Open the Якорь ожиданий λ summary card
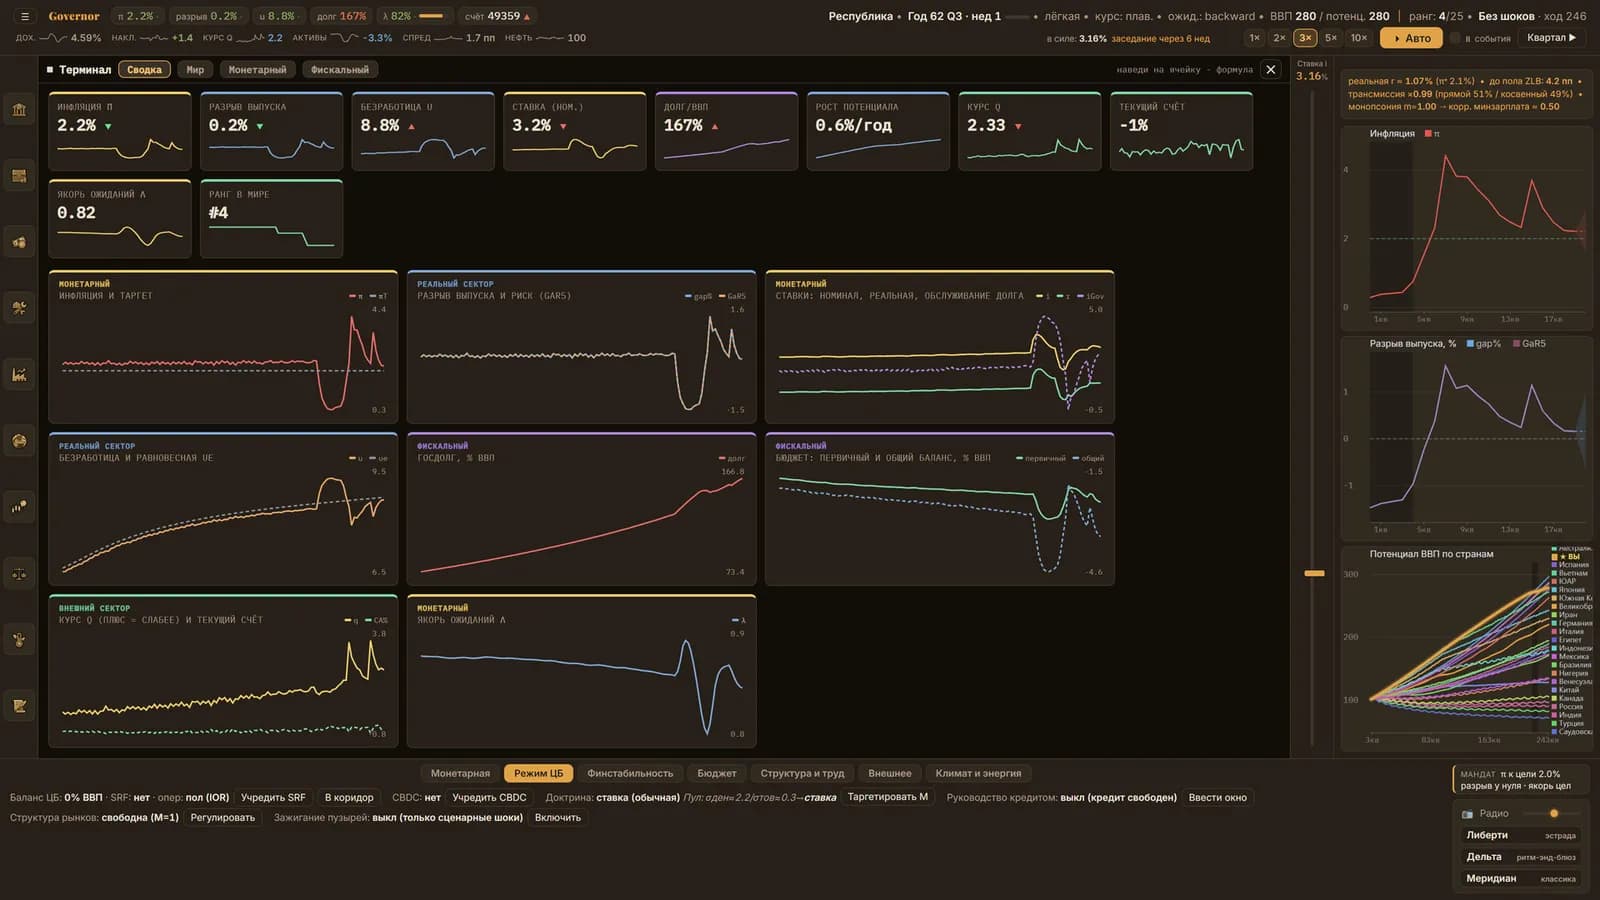The height and width of the screenshot is (900, 1600). [x=120, y=219]
